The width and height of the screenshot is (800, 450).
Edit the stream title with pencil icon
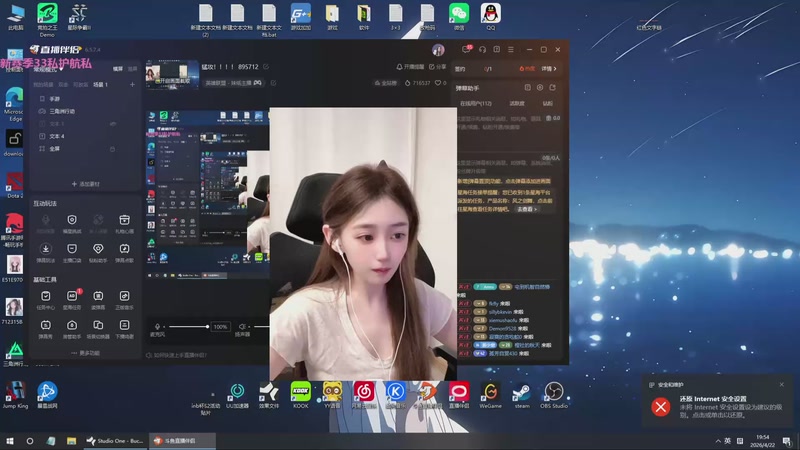(x=266, y=67)
